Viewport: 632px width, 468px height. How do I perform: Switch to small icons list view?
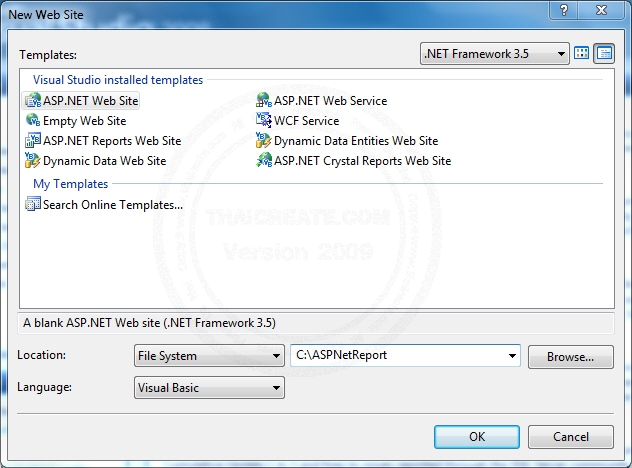tap(604, 53)
